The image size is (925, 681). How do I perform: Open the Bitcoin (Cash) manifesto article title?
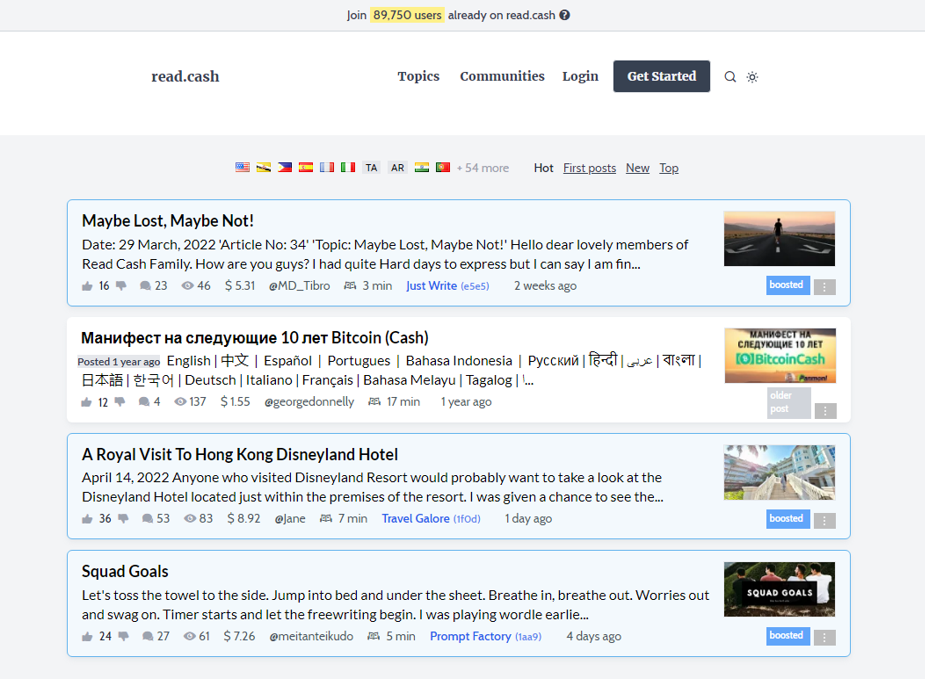(254, 338)
